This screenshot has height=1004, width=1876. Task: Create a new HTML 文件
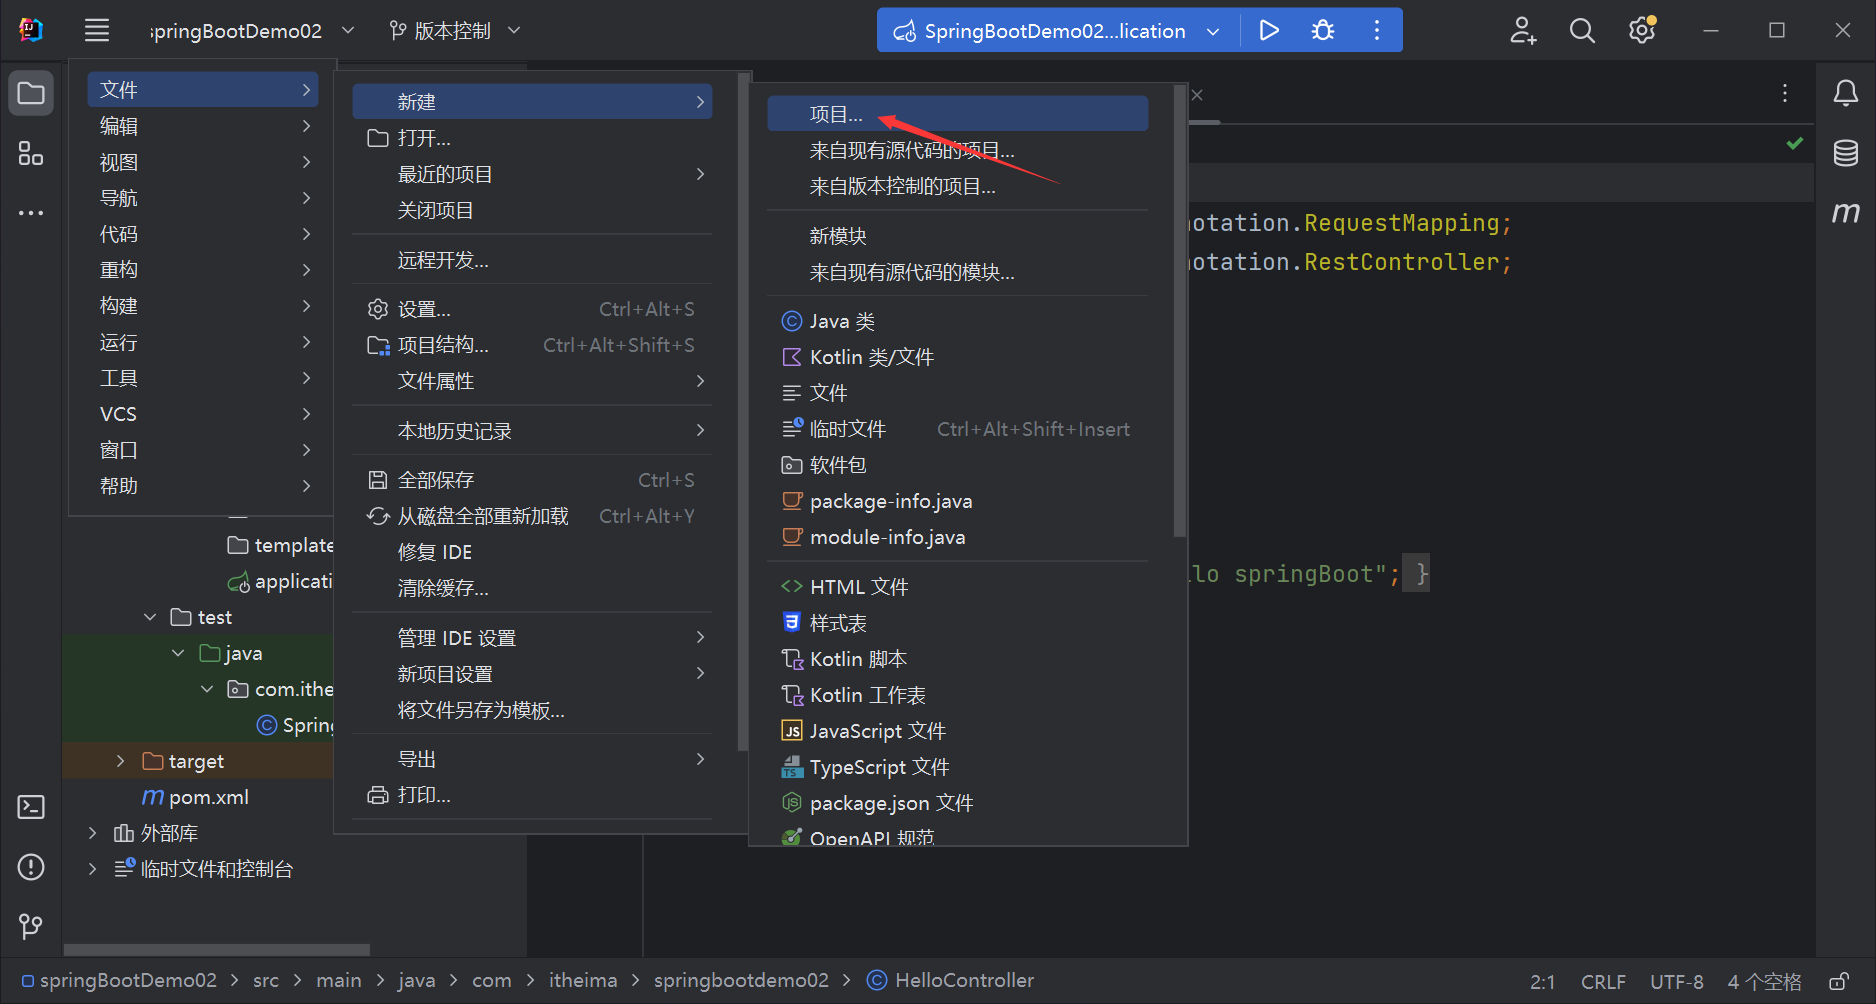point(958,587)
